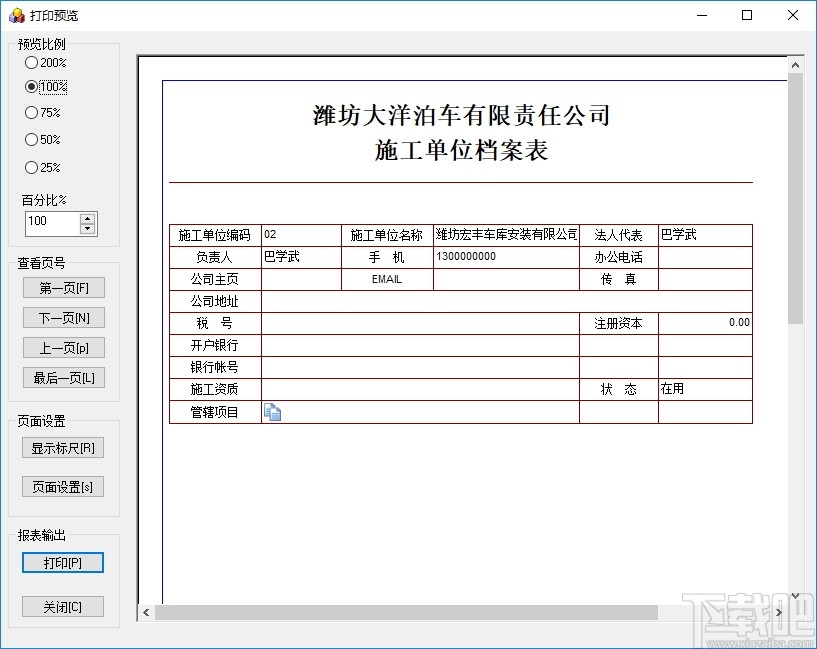Click the percentage spinner up arrow
This screenshot has width=817, height=649.
tap(88, 220)
